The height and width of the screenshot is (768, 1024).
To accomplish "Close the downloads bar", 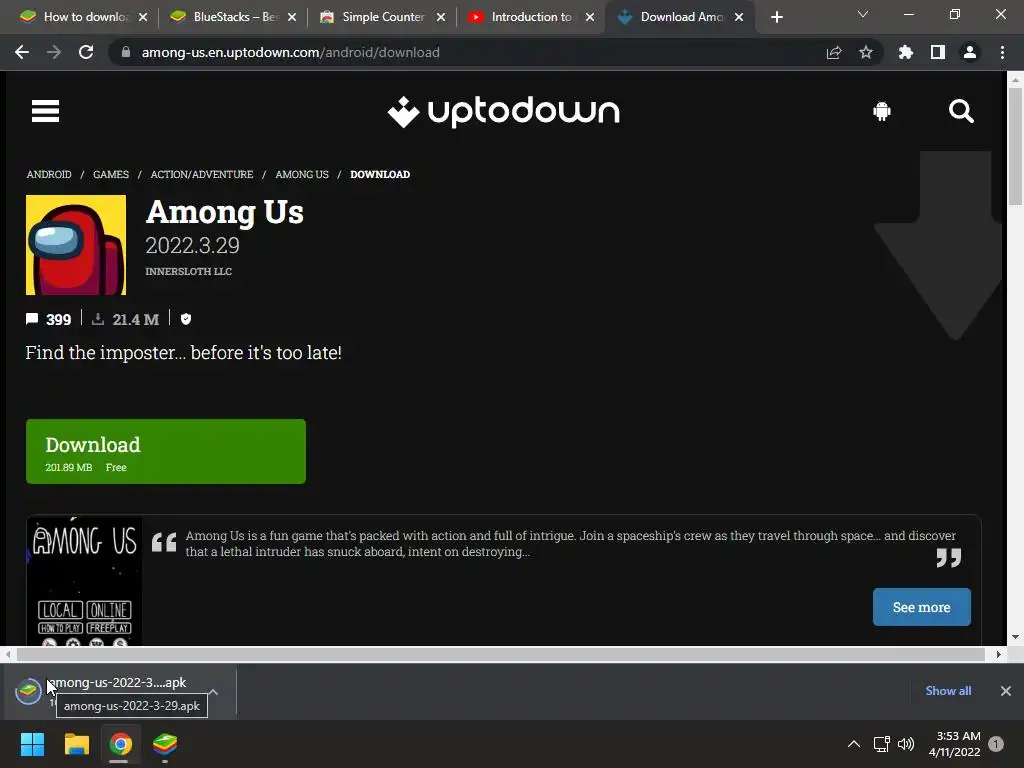I will [1006, 691].
